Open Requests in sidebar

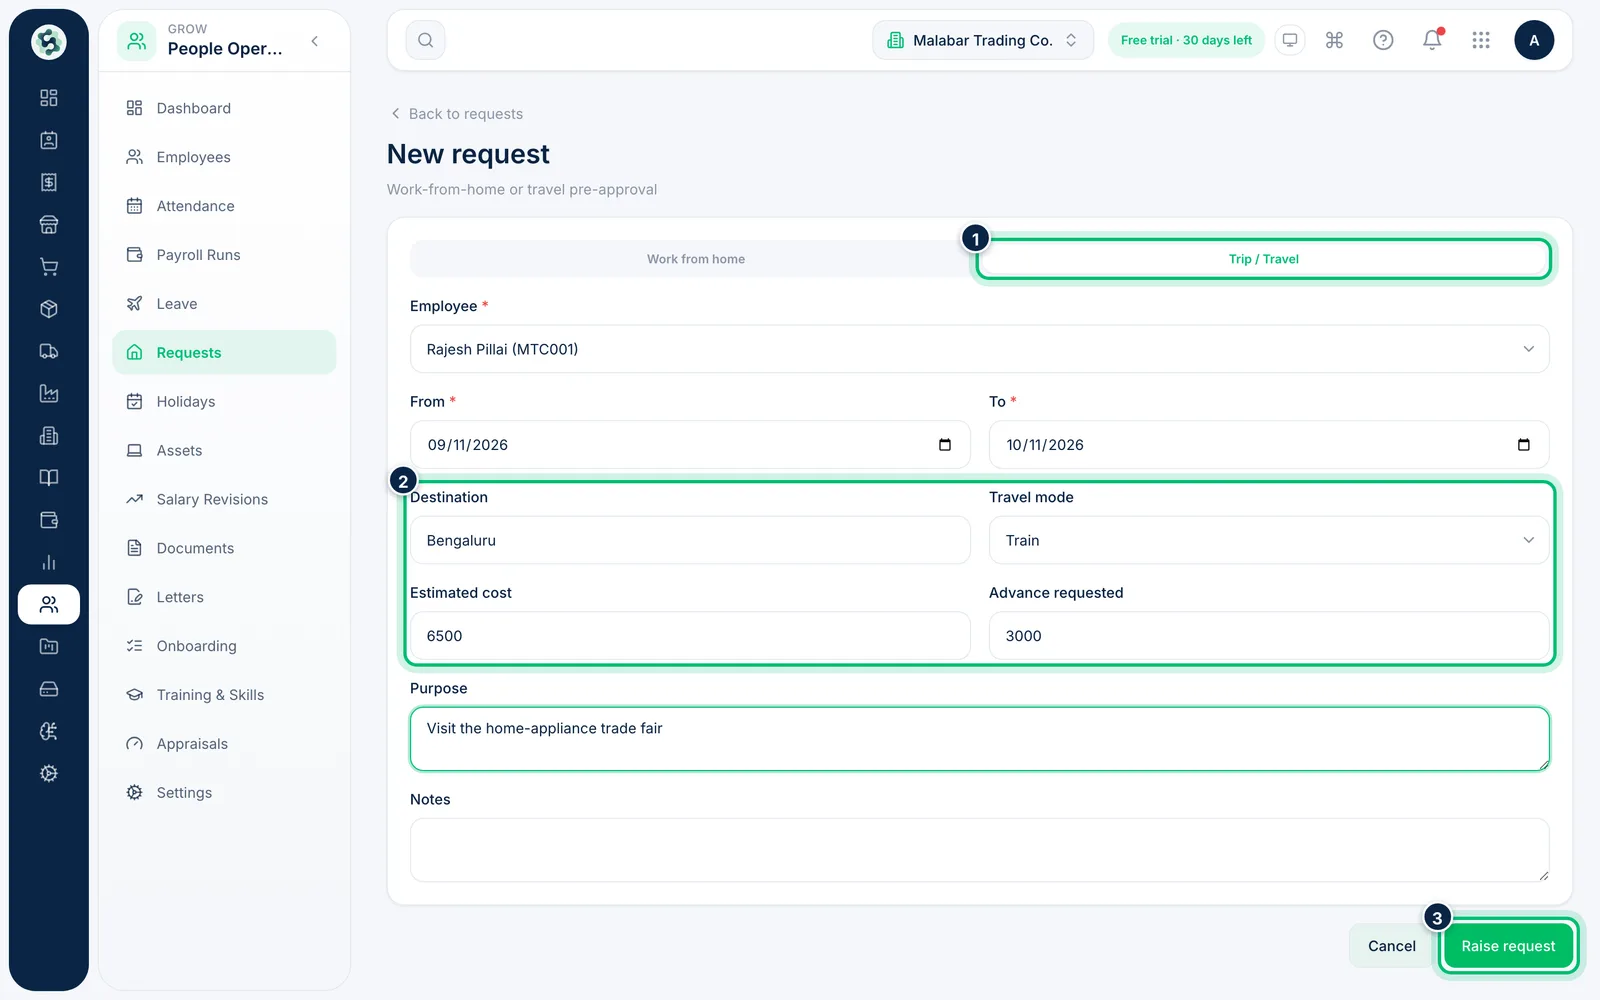(224, 353)
